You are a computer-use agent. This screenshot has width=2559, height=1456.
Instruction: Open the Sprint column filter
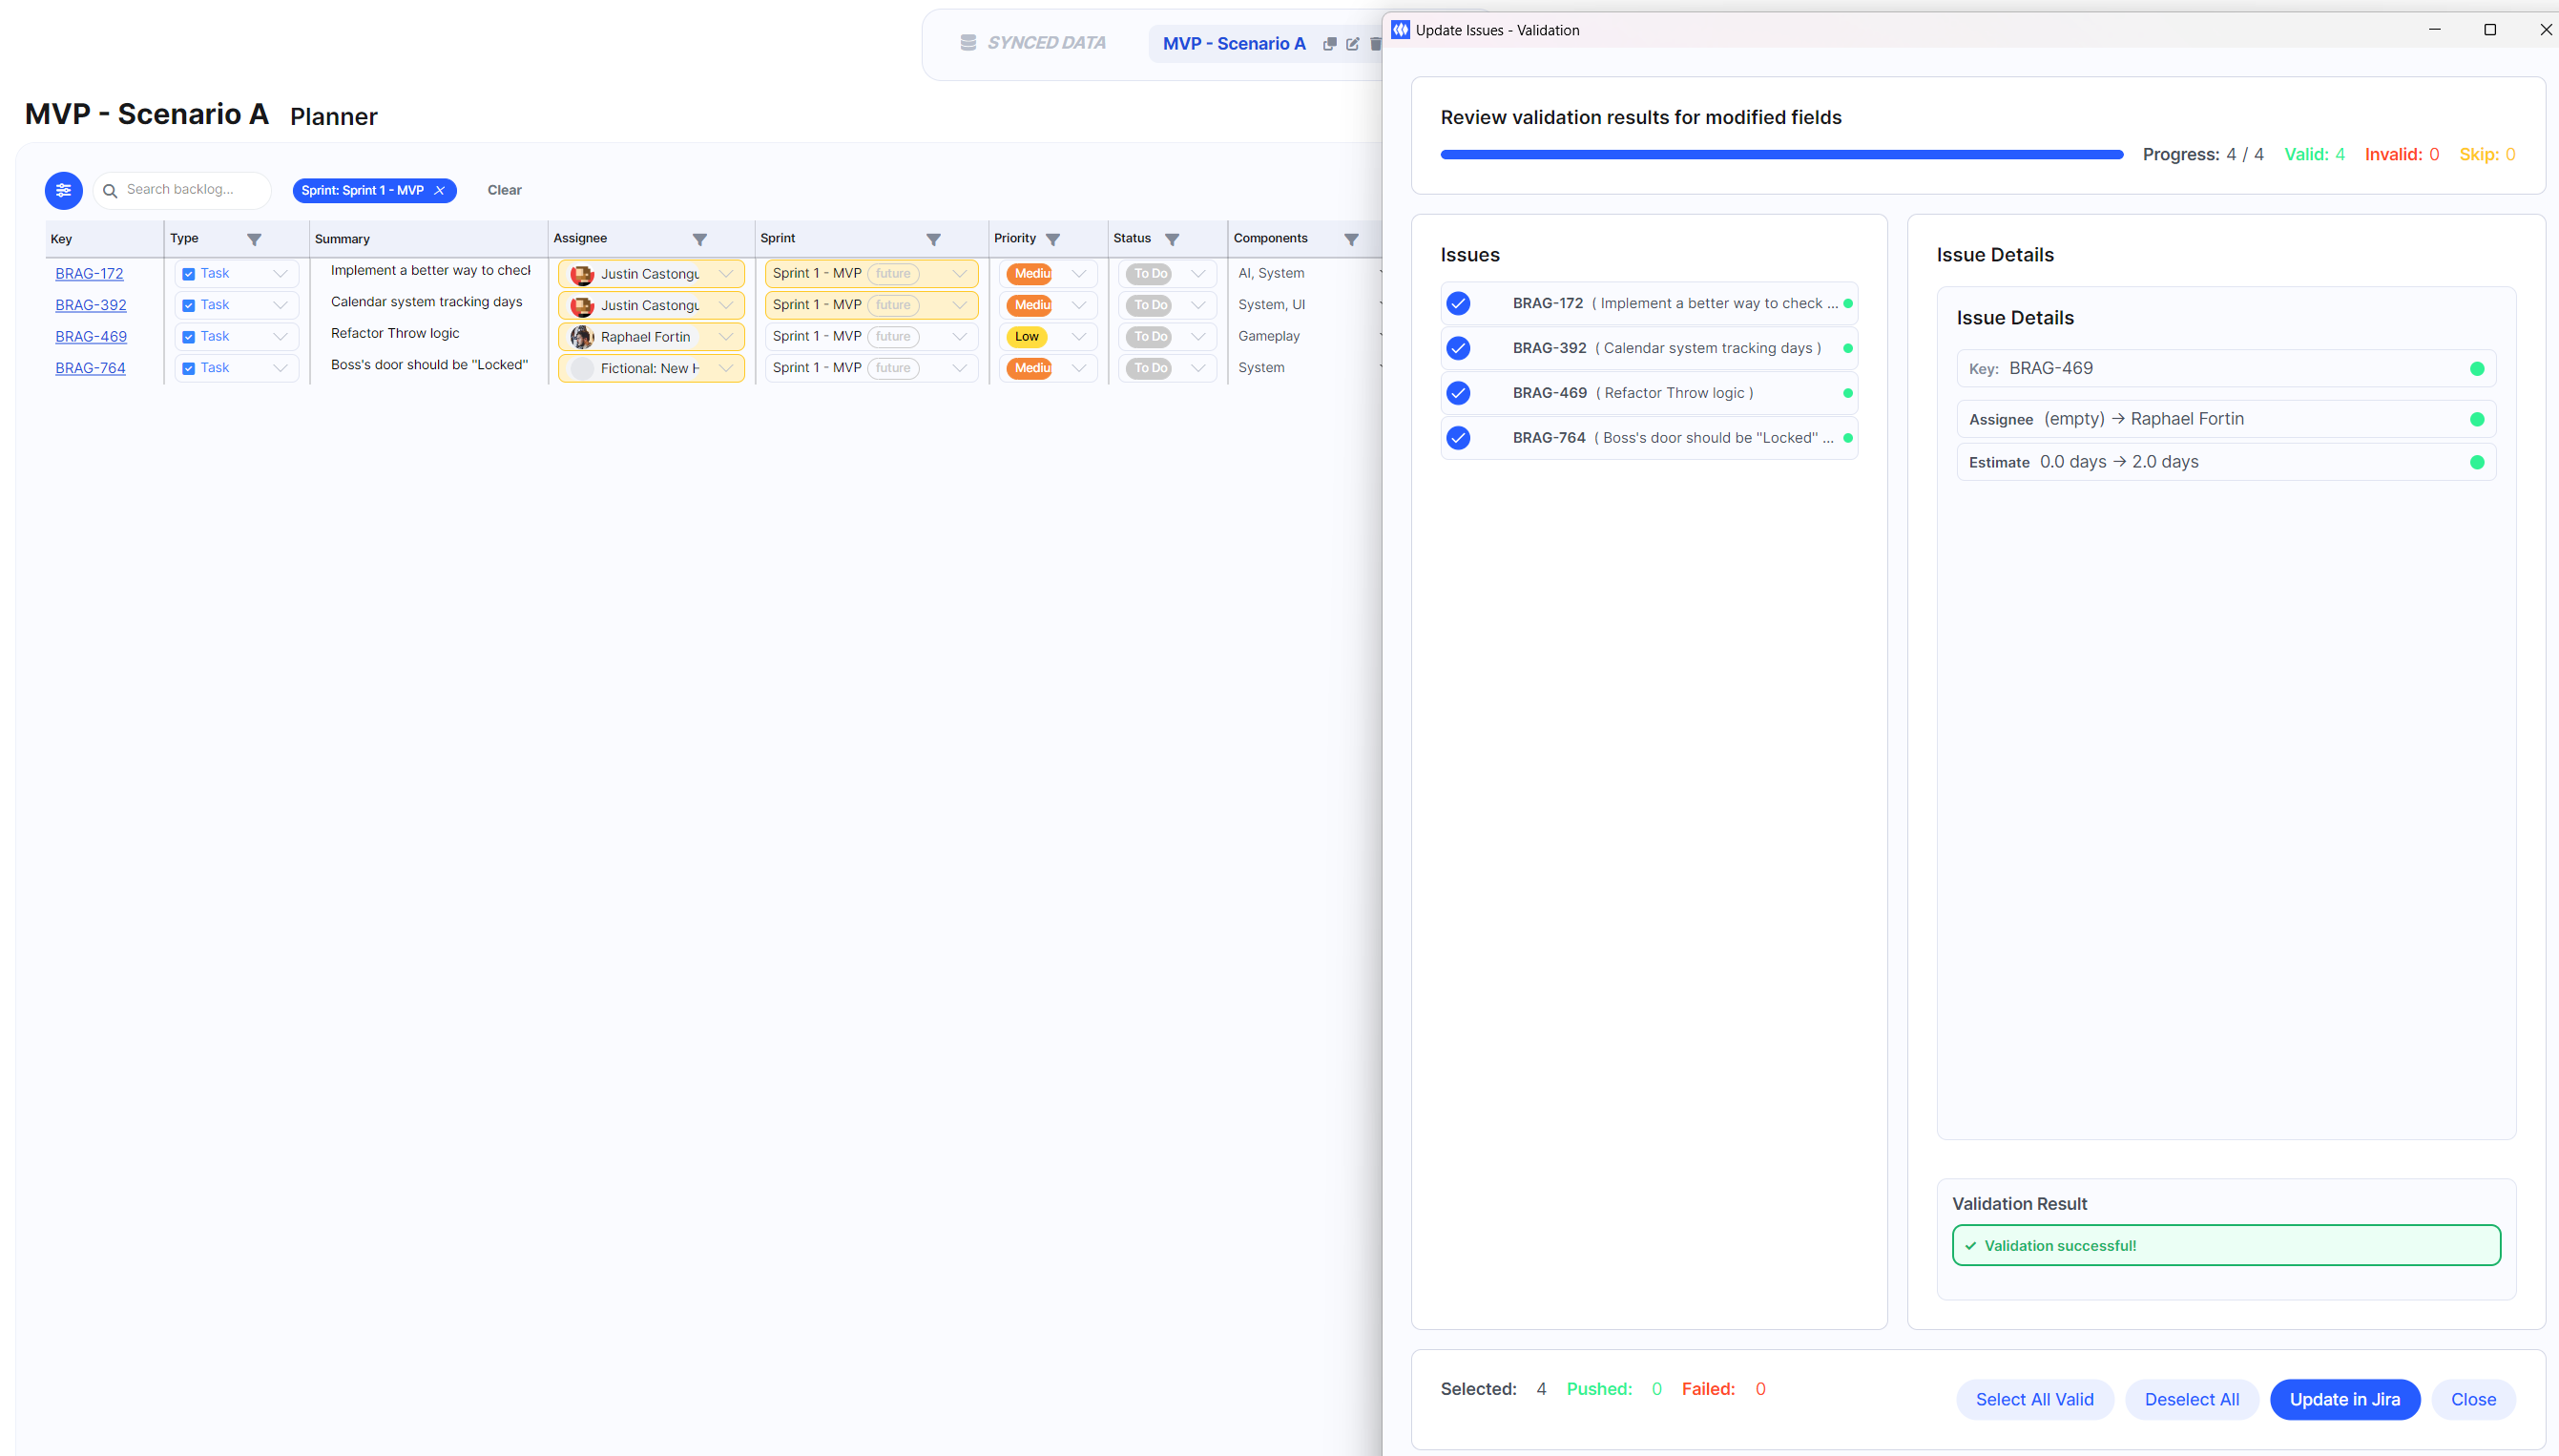click(933, 238)
